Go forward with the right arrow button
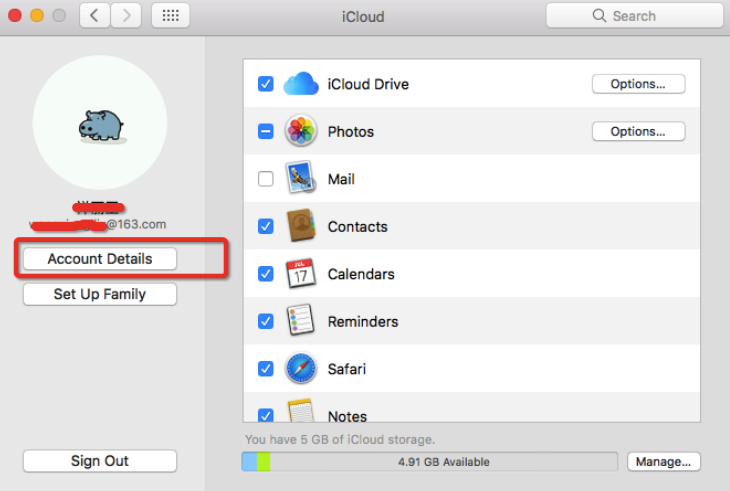Image resolution: width=730 pixels, height=491 pixels. pos(126,16)
